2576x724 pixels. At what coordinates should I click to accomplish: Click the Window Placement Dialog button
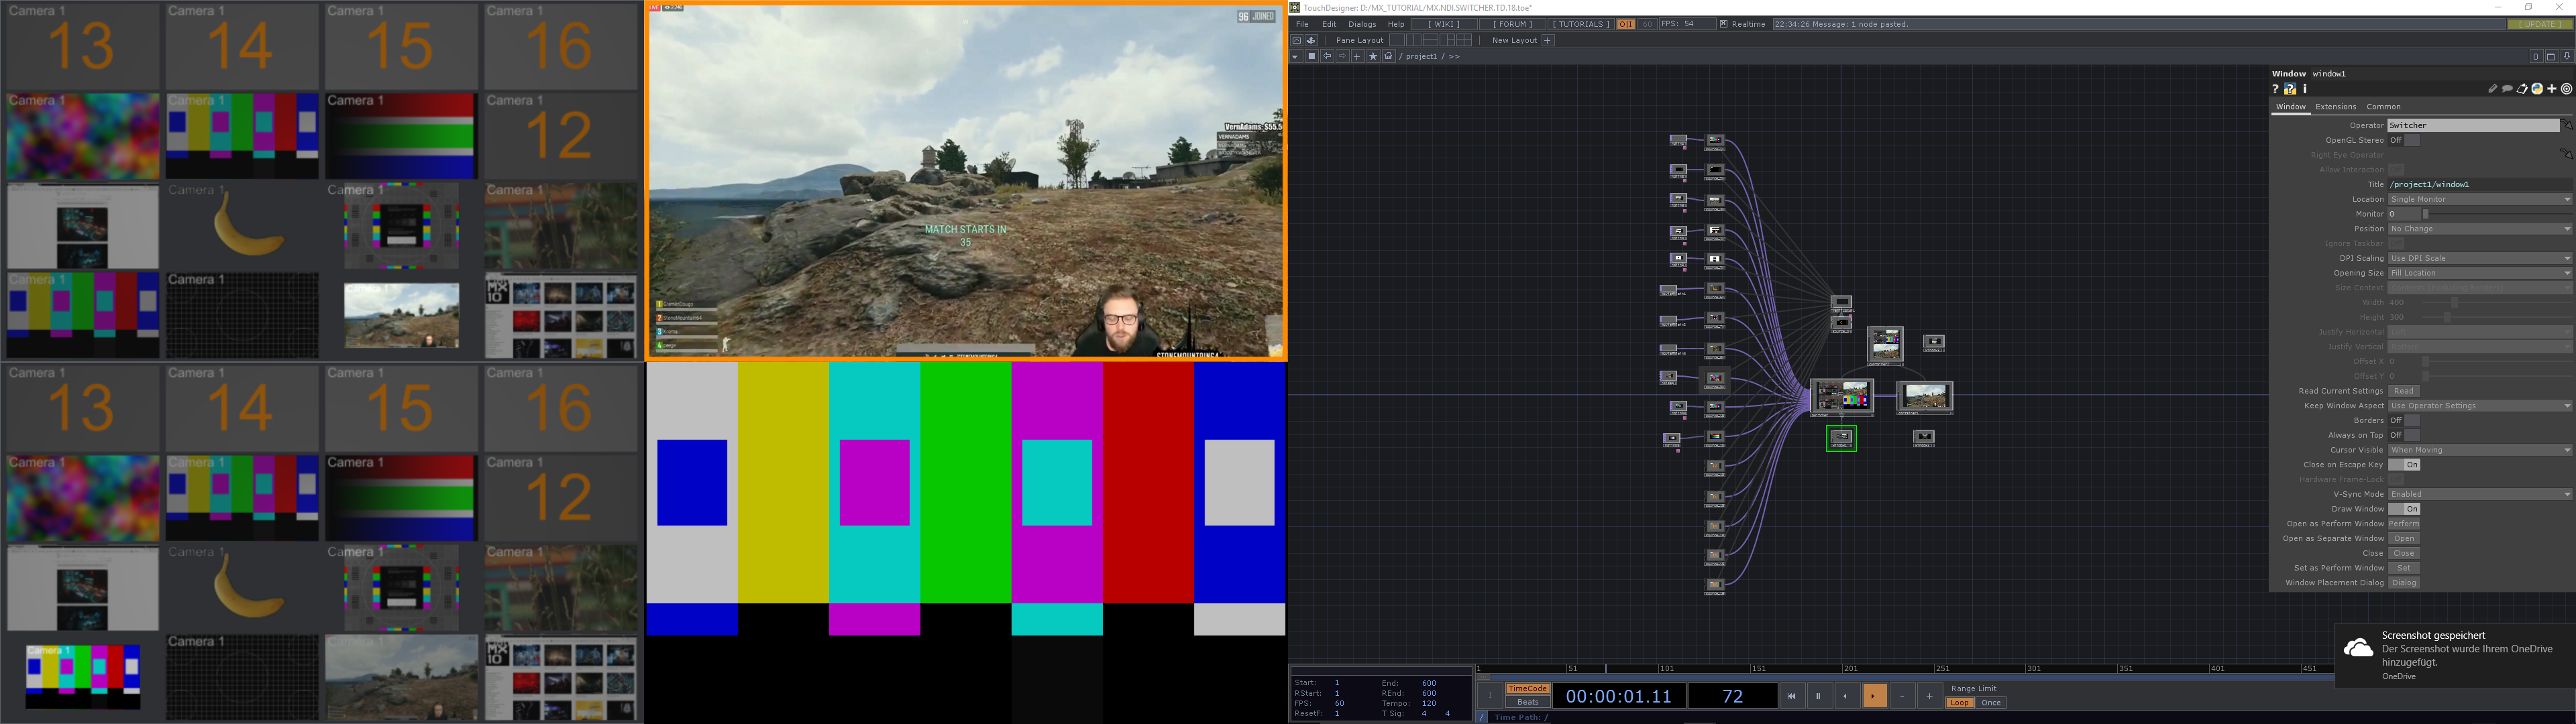tap(2404, 583)
